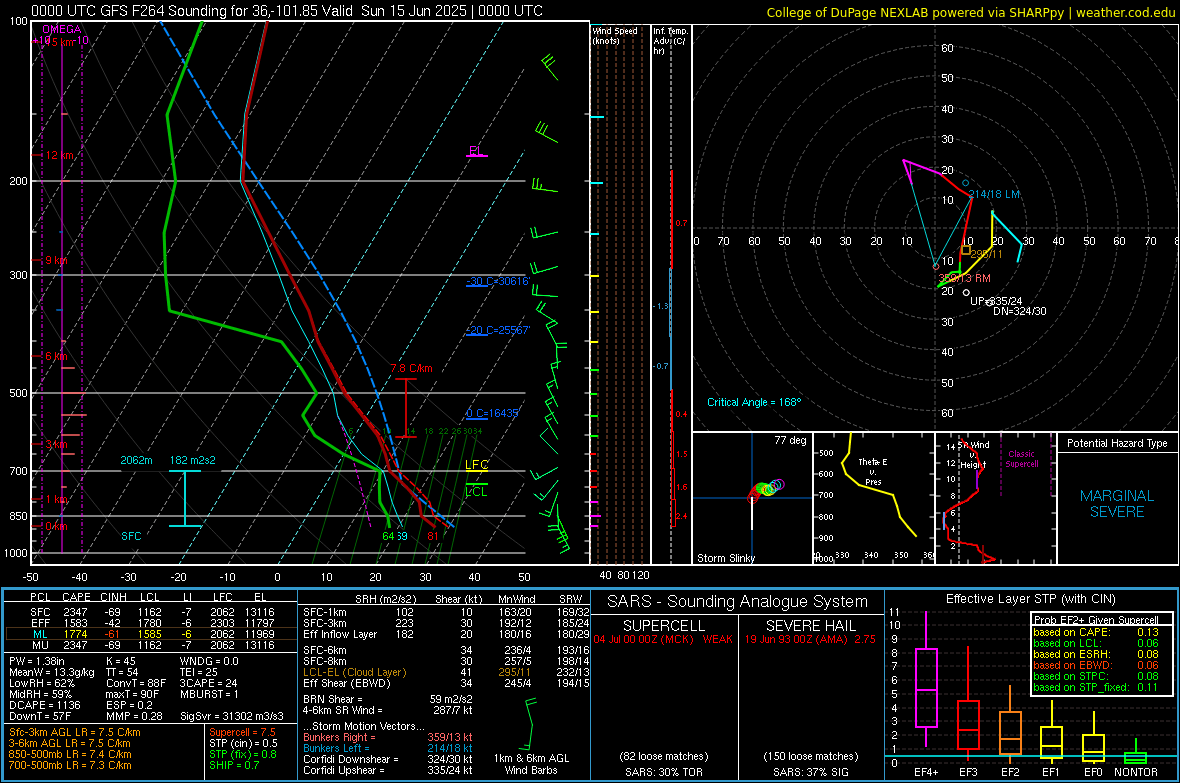Select the yellow 'LFC' marker
The width and height of the screenshot is (1180, 783).
476,465
